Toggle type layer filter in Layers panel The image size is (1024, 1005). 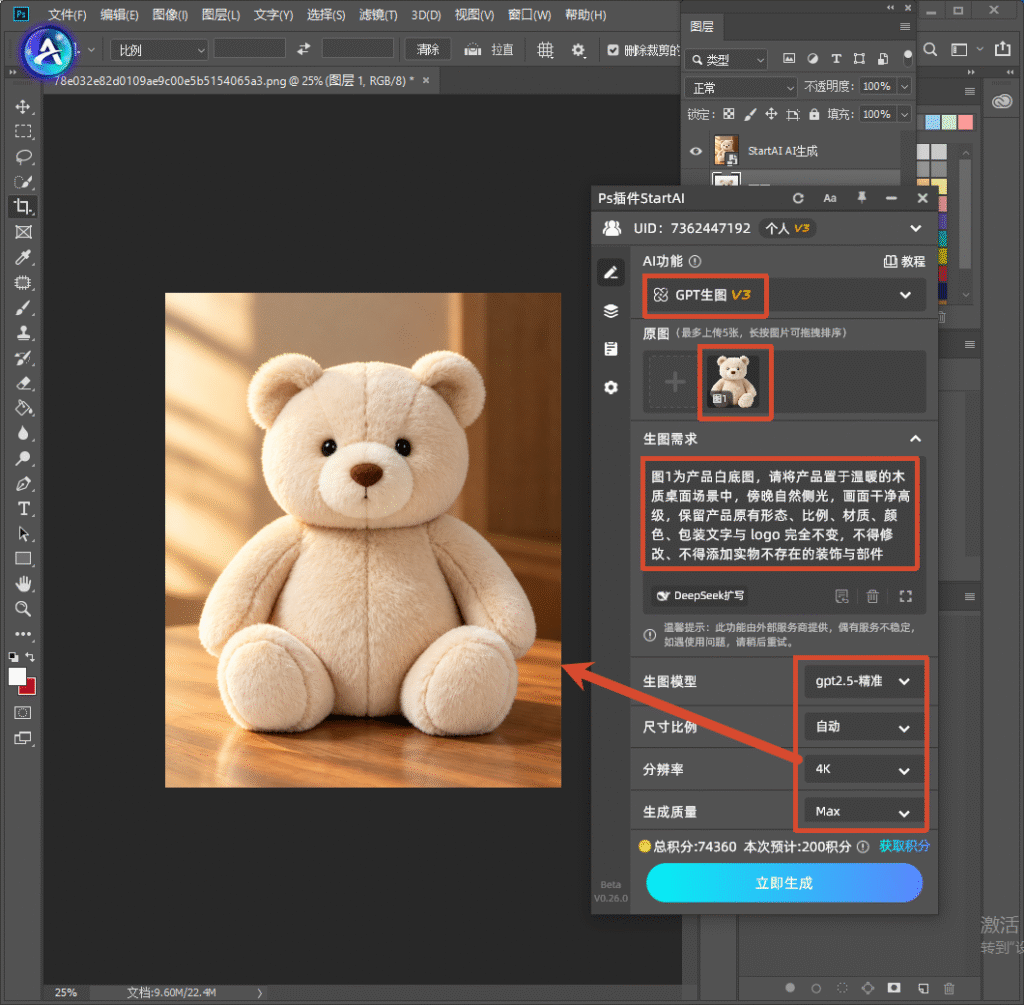(x=836, y=59)
